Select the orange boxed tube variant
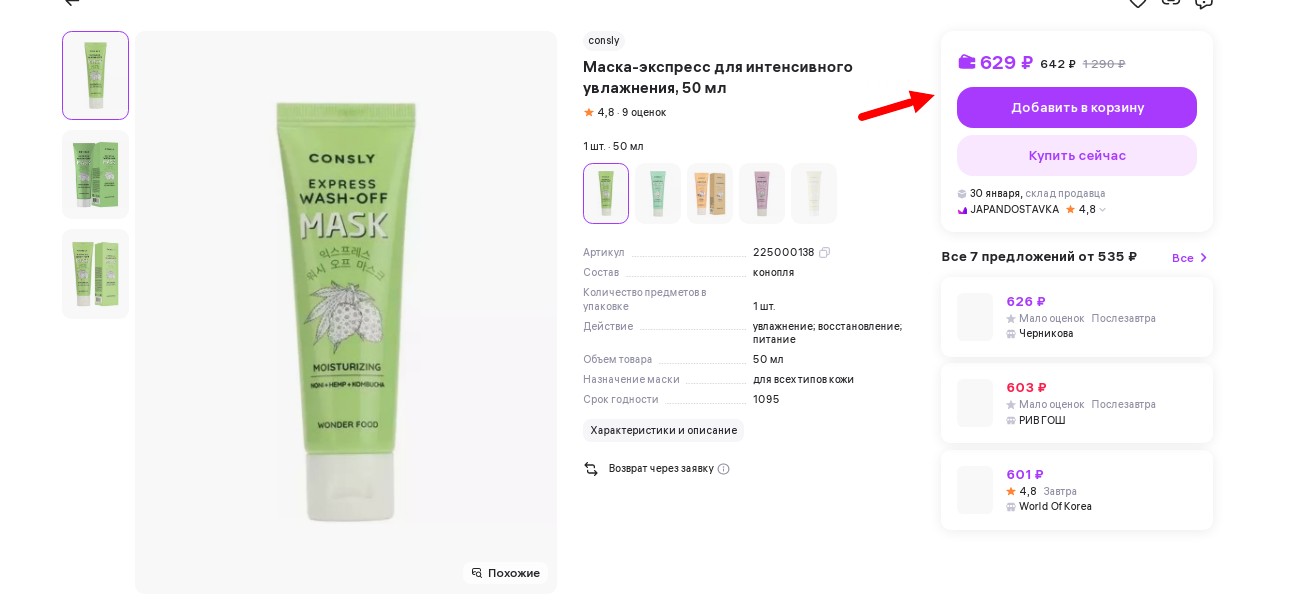Viewport: 1289px width, 605px height. click(x=710, y=193)
